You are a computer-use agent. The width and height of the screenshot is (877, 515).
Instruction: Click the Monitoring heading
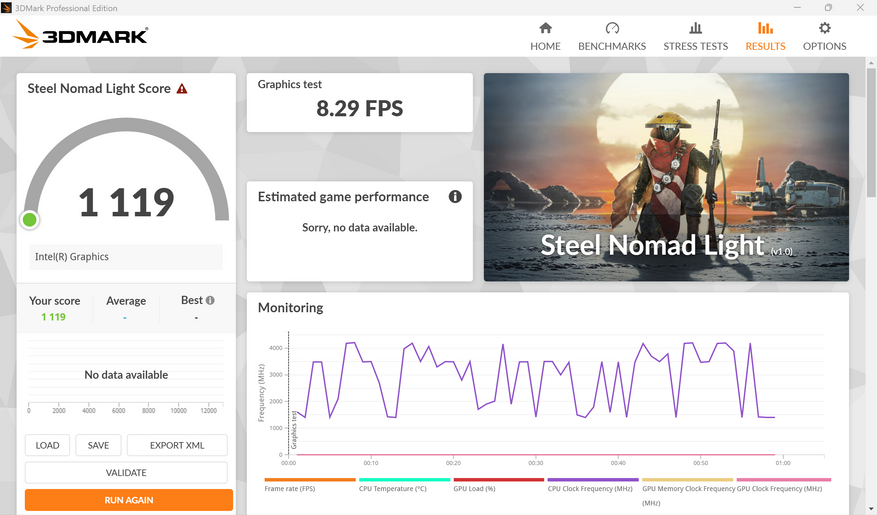coord(290,308)
